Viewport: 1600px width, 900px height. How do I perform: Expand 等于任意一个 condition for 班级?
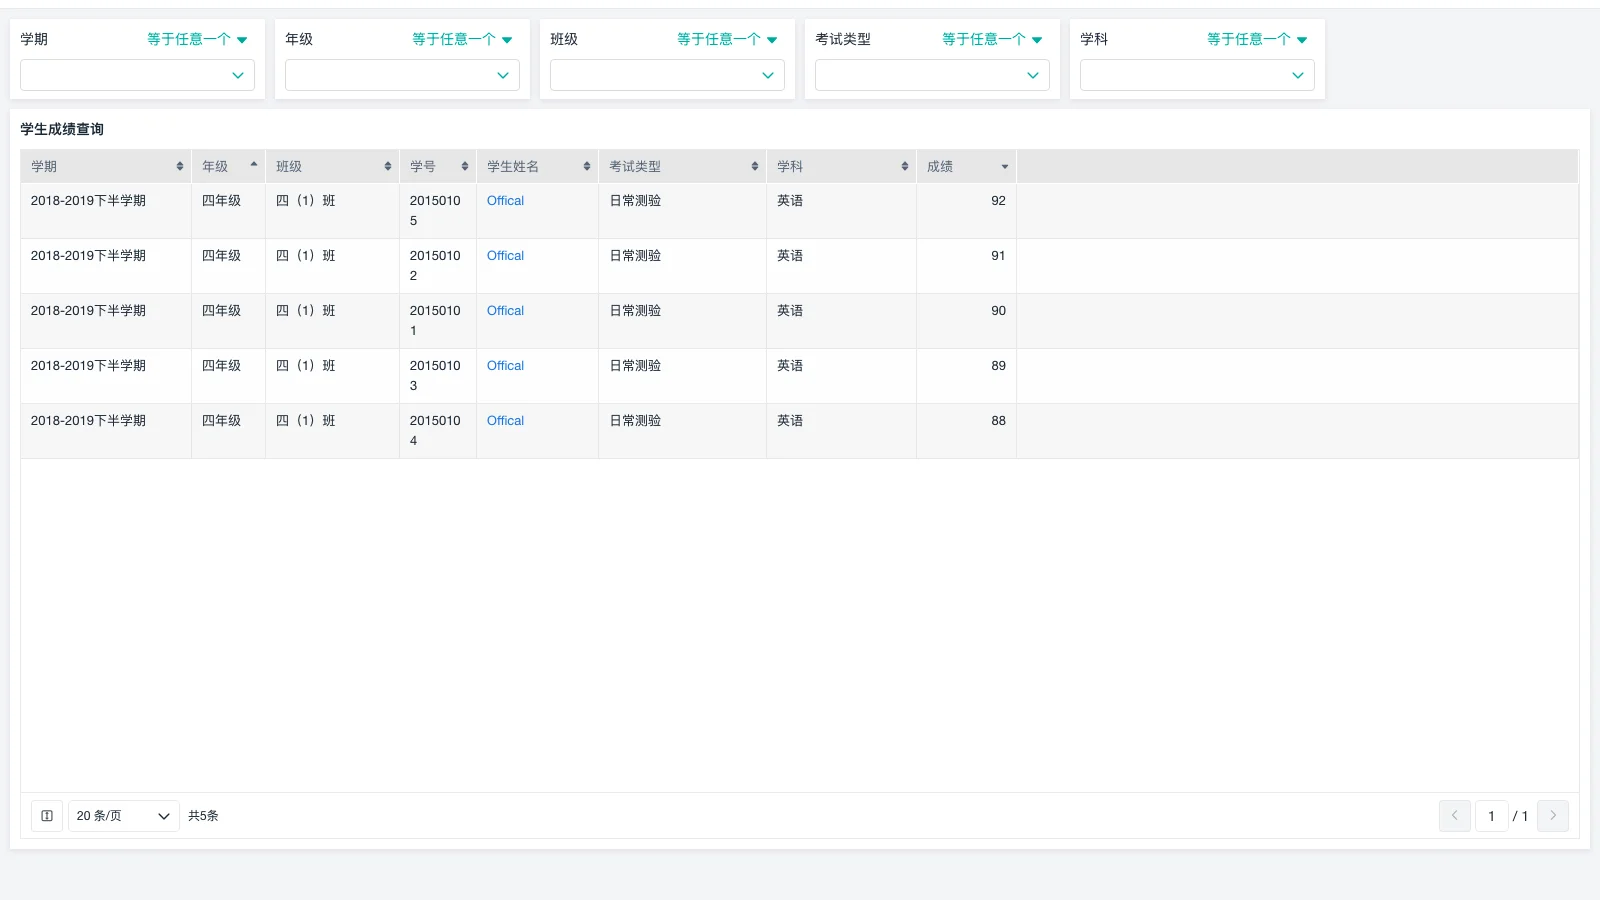click(727, 39)
